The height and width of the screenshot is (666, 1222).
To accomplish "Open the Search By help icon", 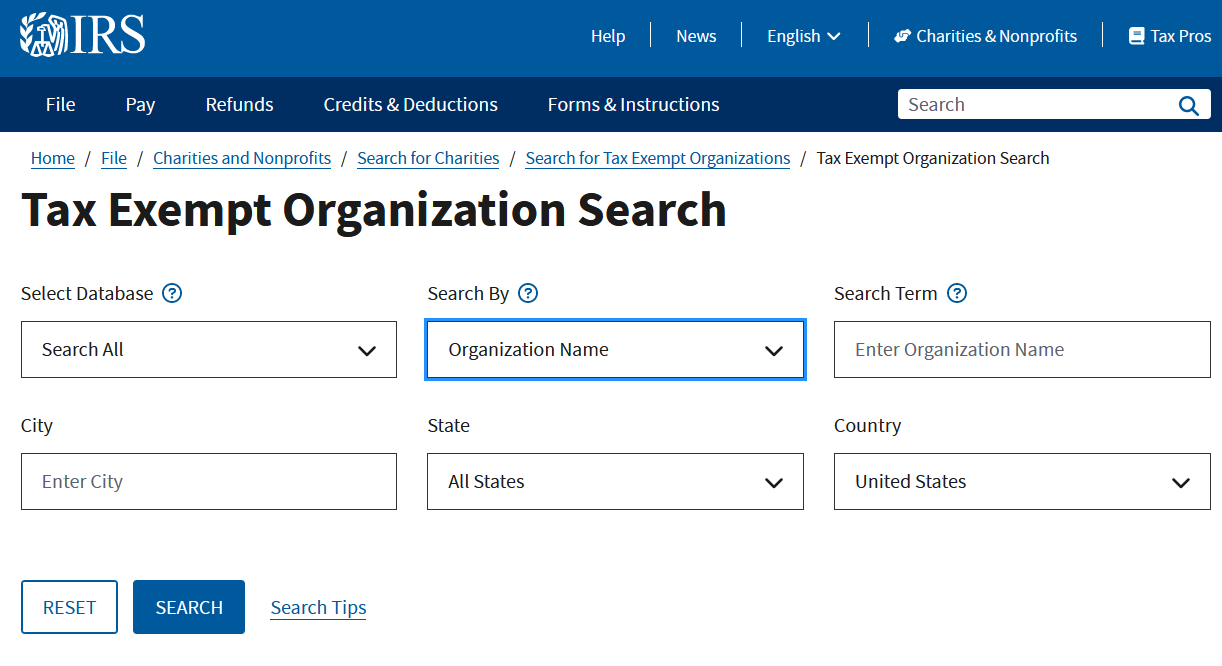I will [x=528, y=293].
